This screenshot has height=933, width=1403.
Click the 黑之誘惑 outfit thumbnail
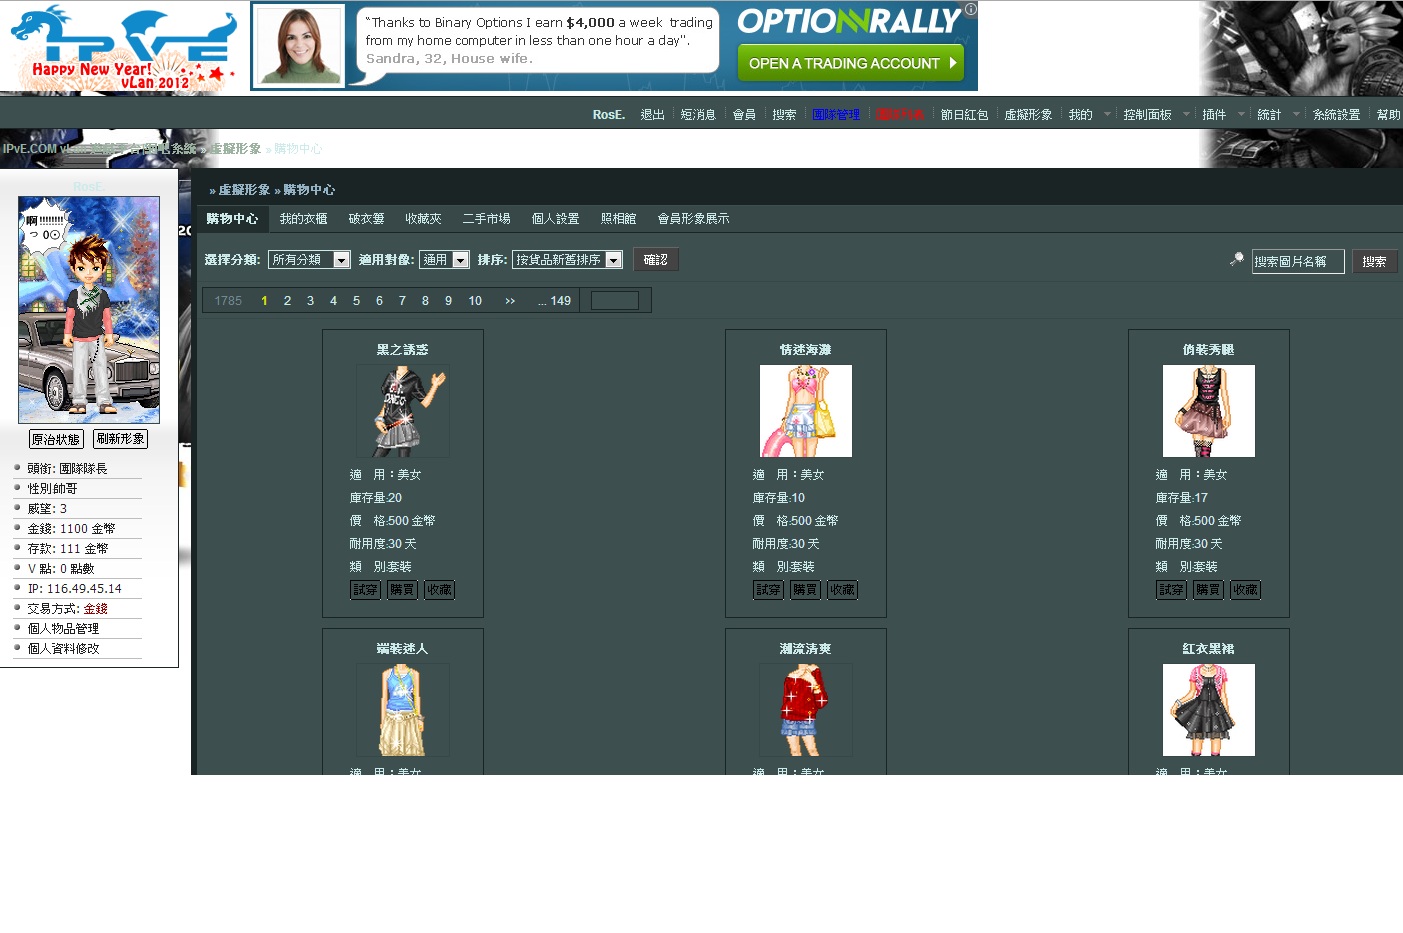tap(403, 411)
